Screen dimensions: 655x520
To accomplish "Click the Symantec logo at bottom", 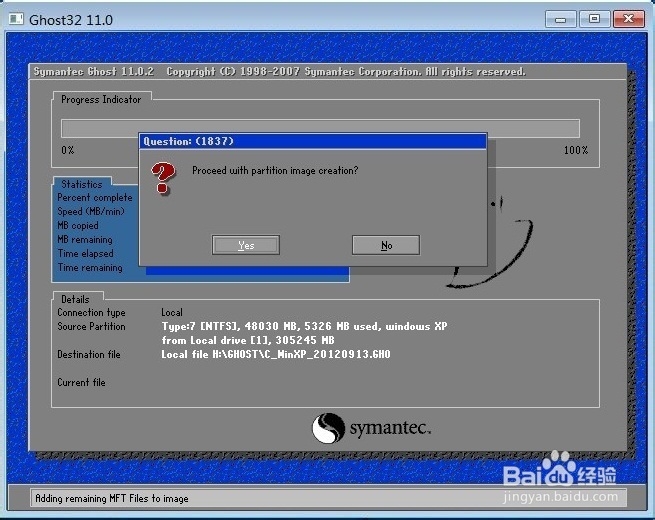I will coord(371,428).
